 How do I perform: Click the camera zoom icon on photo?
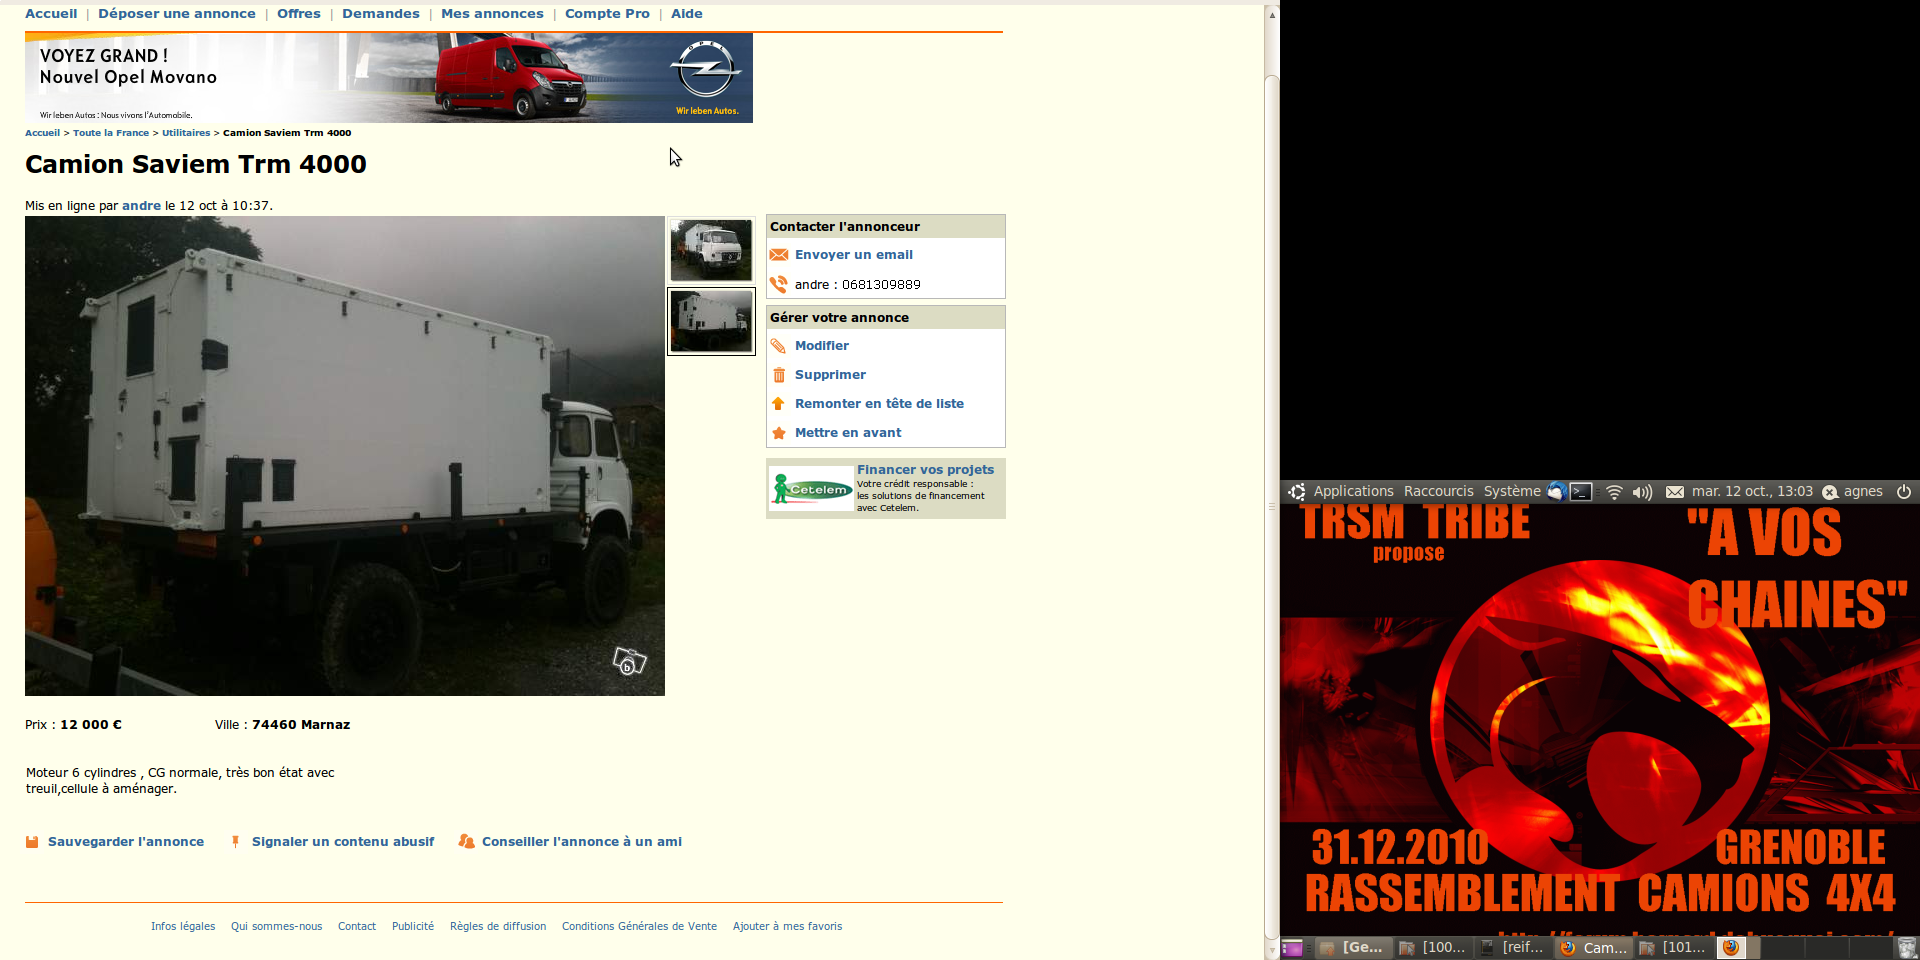629,661
